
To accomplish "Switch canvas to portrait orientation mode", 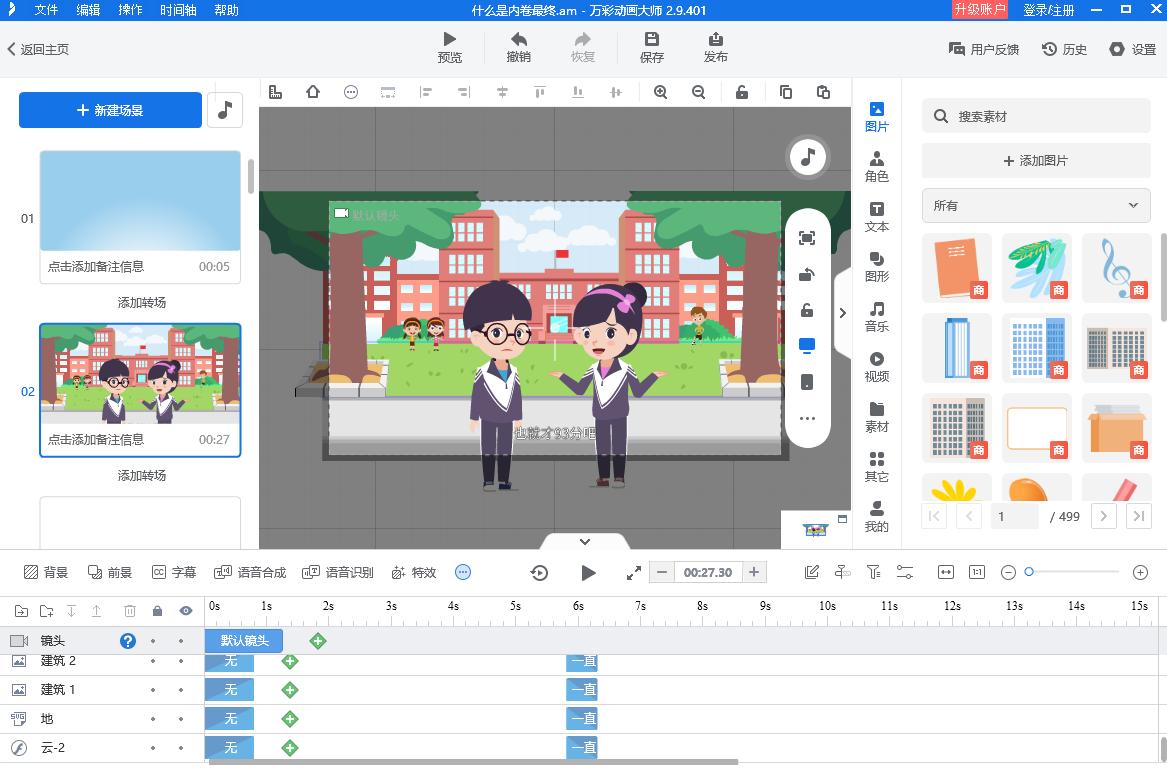I will click(x=807, y=383).
